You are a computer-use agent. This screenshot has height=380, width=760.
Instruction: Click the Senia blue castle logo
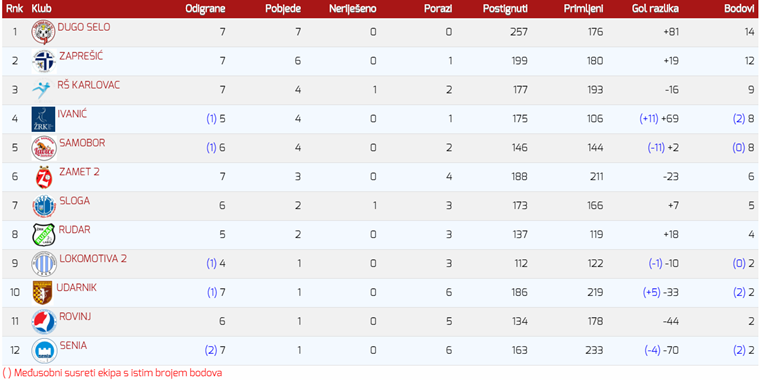(44, 351)
